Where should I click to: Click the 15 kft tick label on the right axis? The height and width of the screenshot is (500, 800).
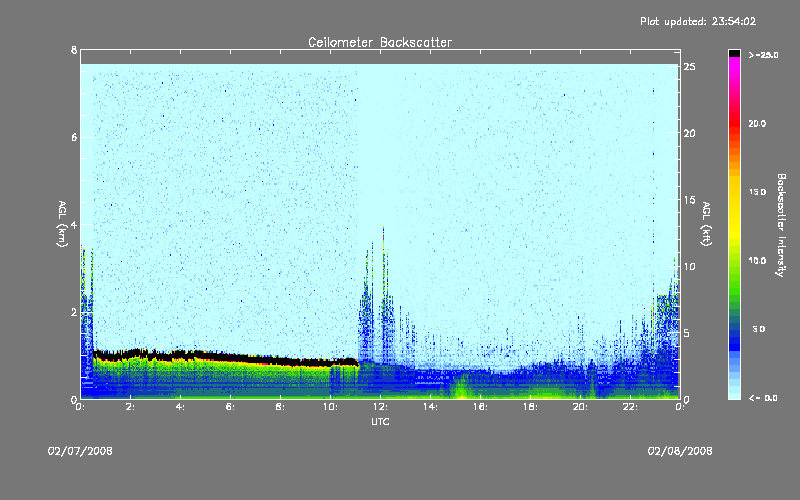coord(689,200)
